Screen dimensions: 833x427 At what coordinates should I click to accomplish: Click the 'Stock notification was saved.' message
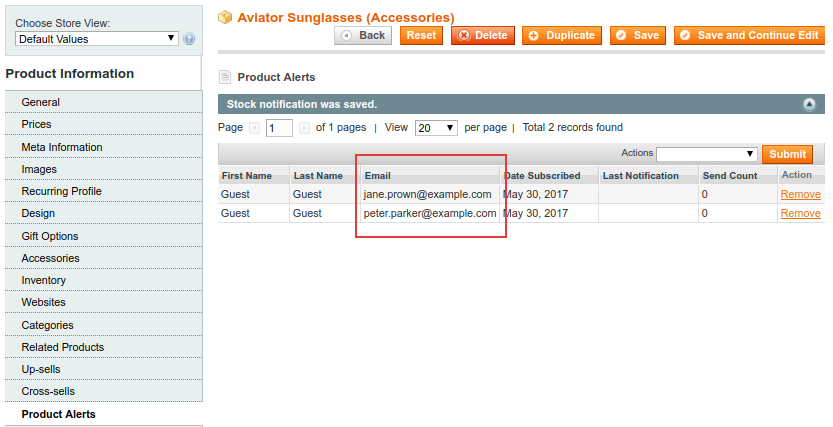pyautogui.click(x=302, y=104)
